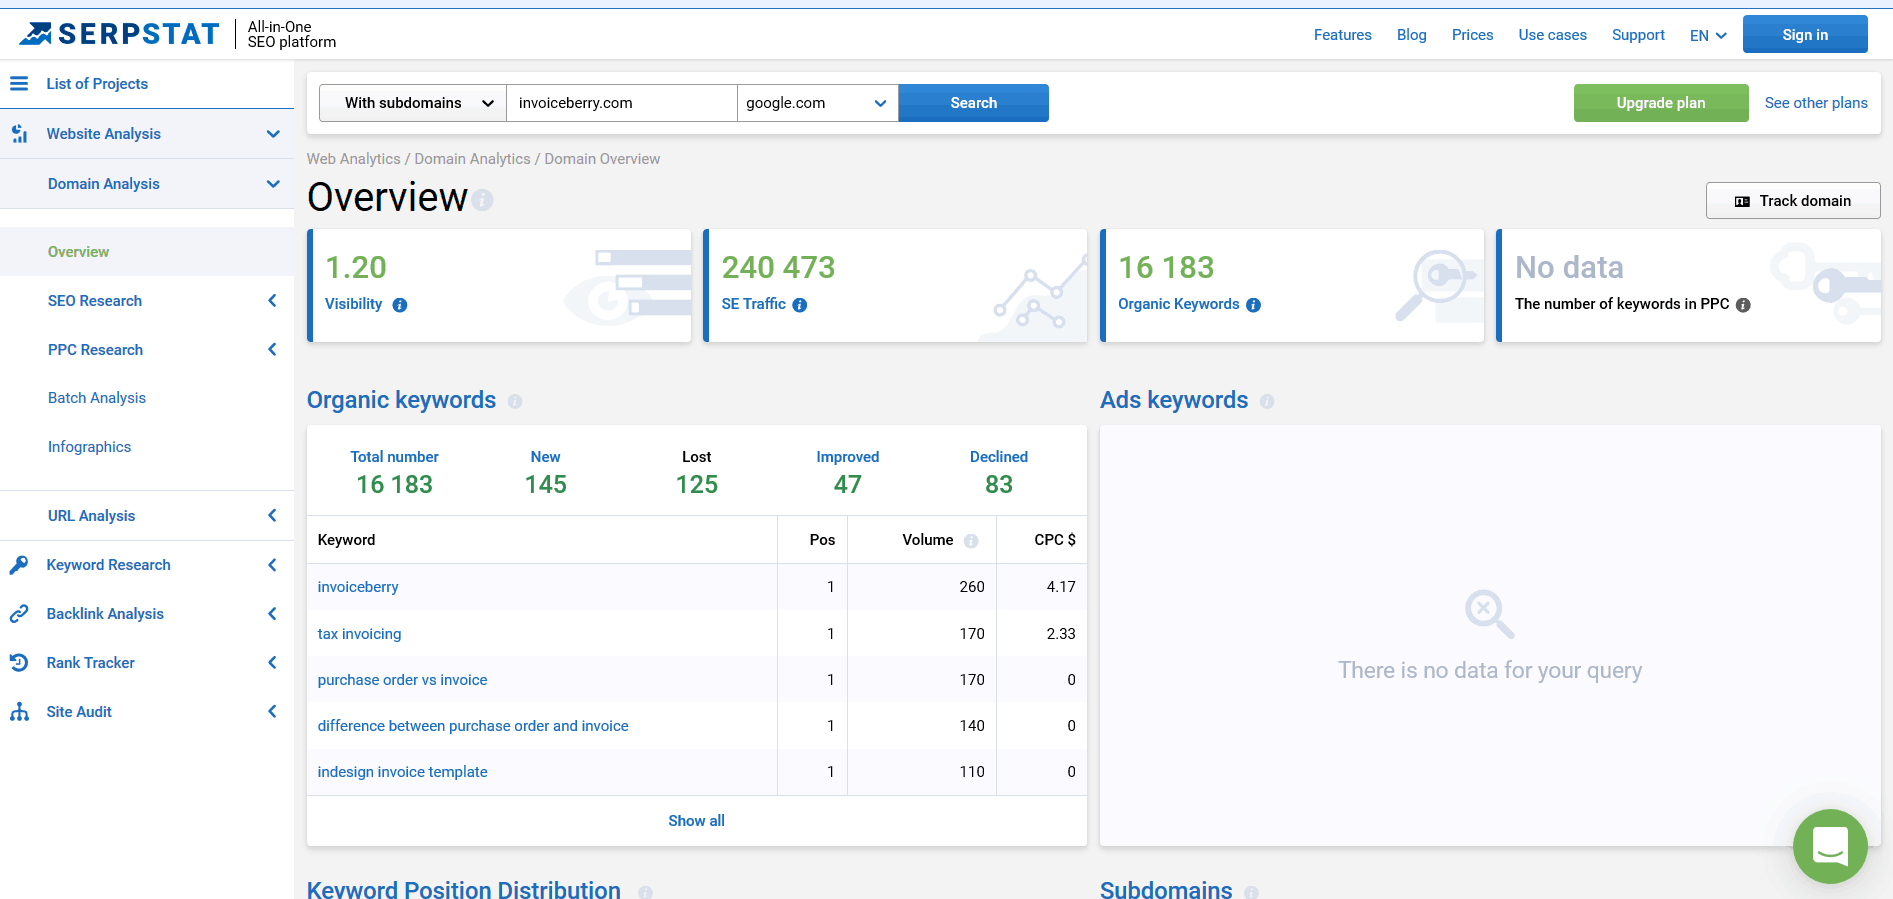The height and width of the screenshot is (899, 1893).
Task: Open Features in top navigation
Action: (1342, 35)
